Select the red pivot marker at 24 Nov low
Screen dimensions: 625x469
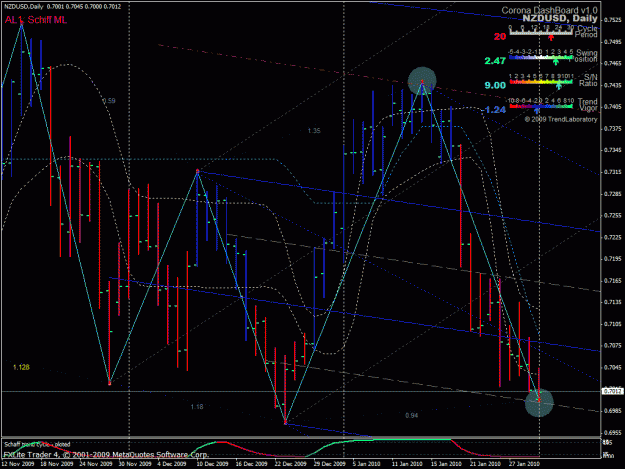[x=110, y=383]
